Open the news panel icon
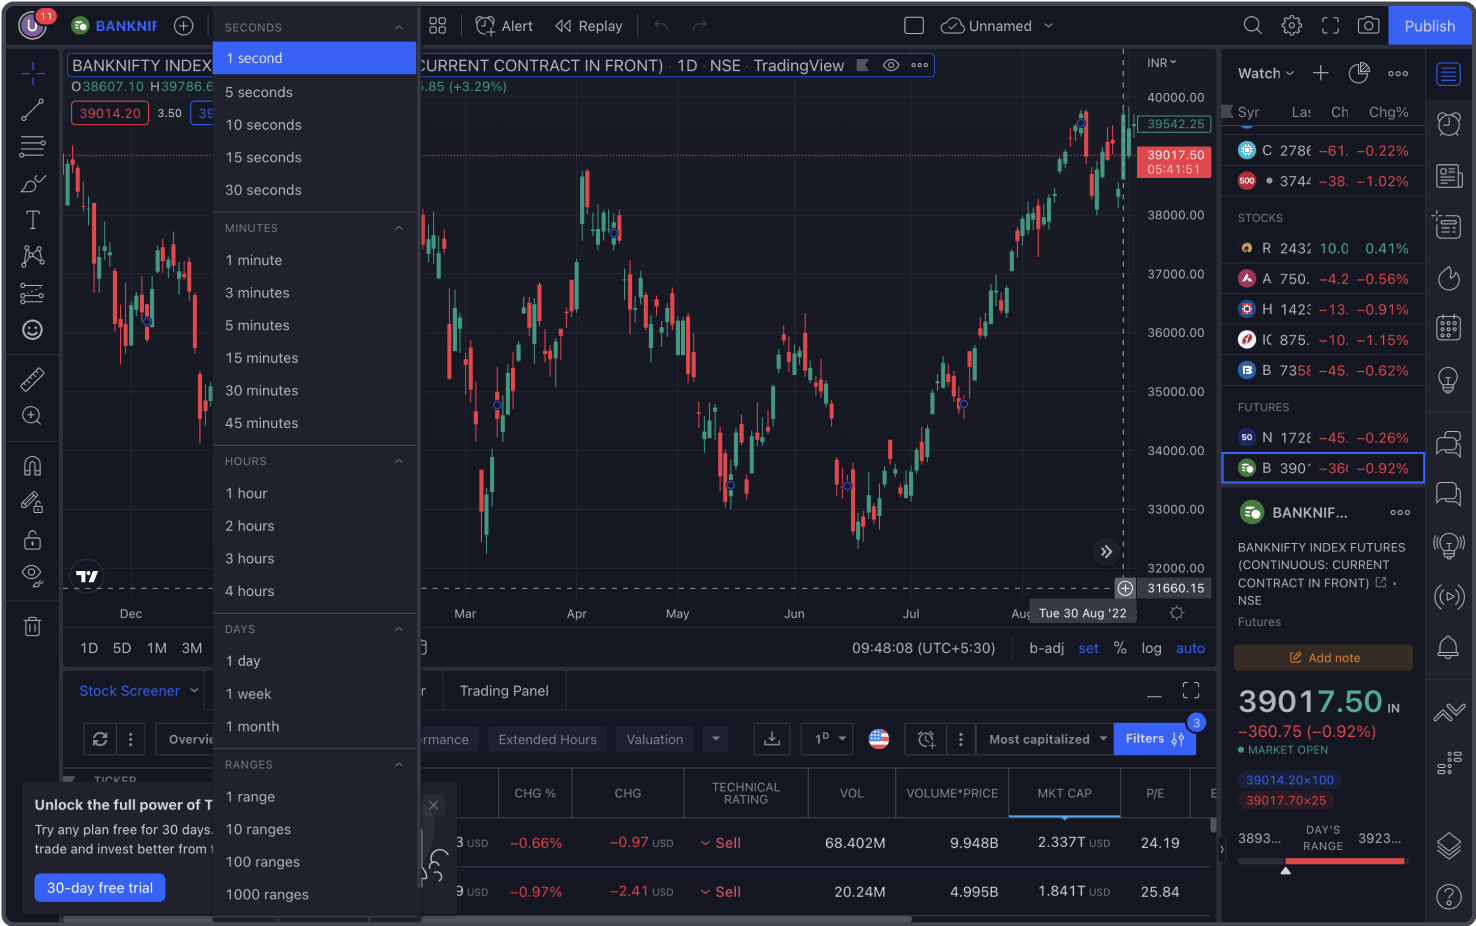1476x926 pixels. click(1449, 176)
